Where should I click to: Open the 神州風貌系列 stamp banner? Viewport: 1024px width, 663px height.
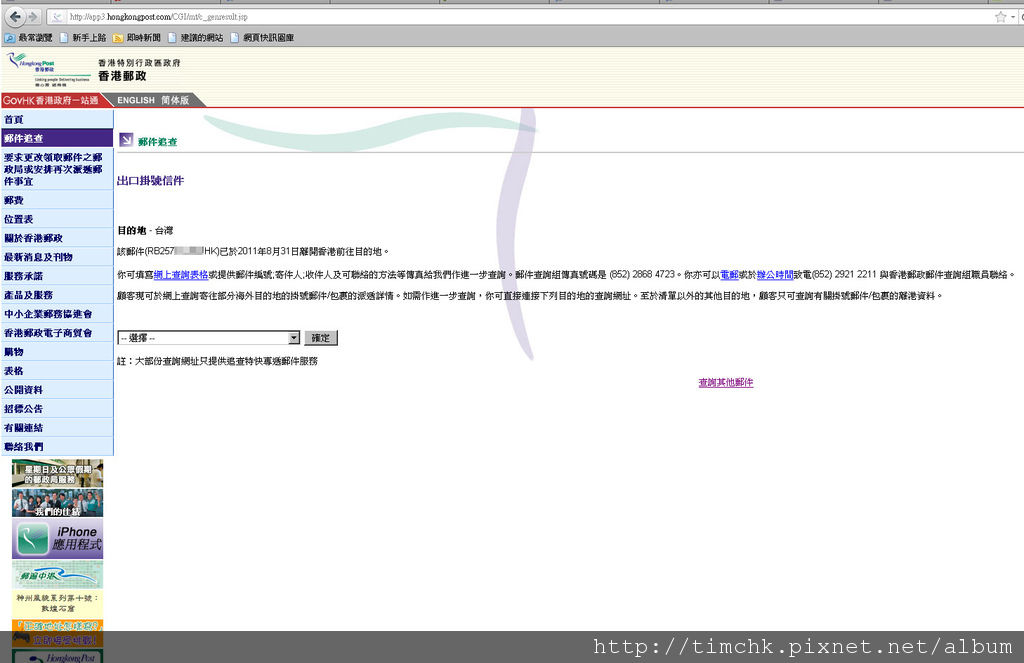pos(57,603)
